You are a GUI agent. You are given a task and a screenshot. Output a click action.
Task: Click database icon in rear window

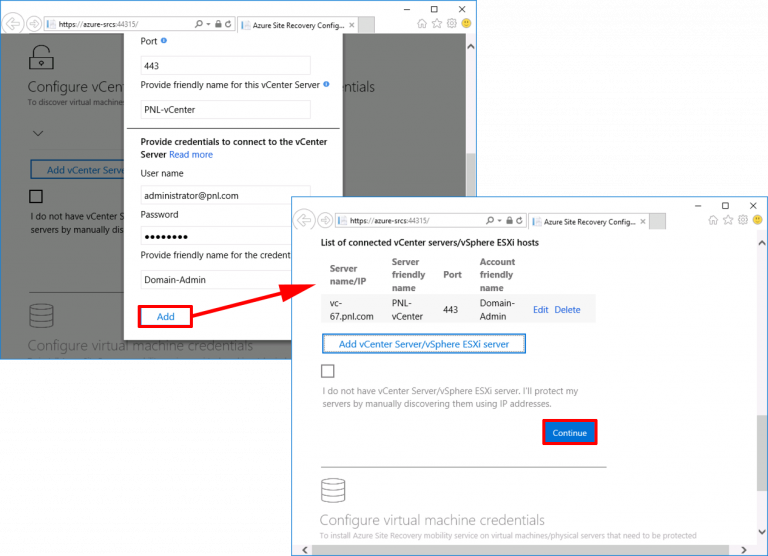[41, 315]
